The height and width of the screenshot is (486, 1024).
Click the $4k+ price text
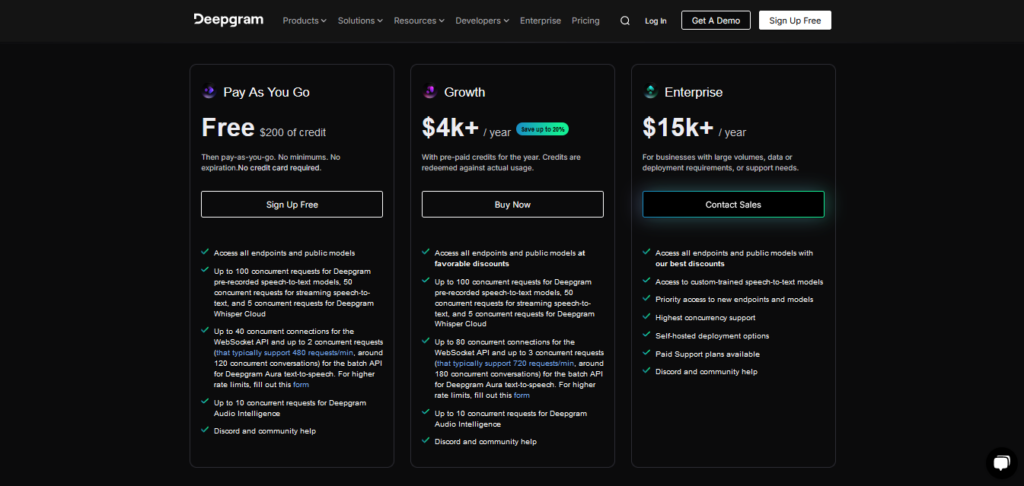click(x=451, y=127)
